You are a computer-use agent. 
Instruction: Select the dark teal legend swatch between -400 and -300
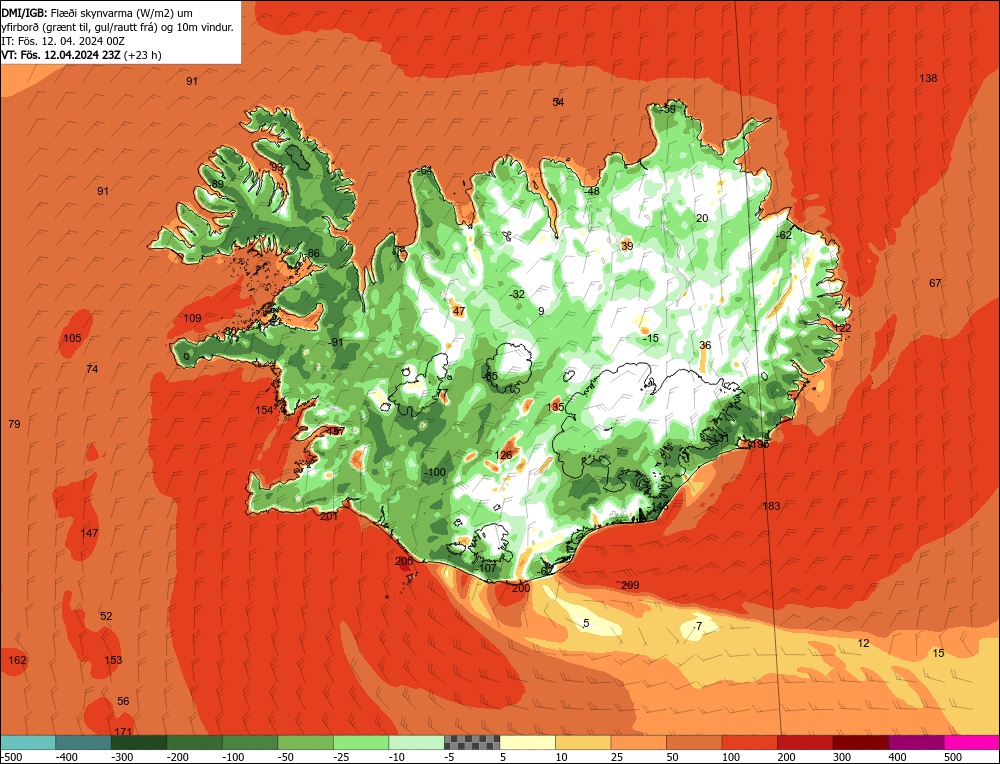[83, 742]
